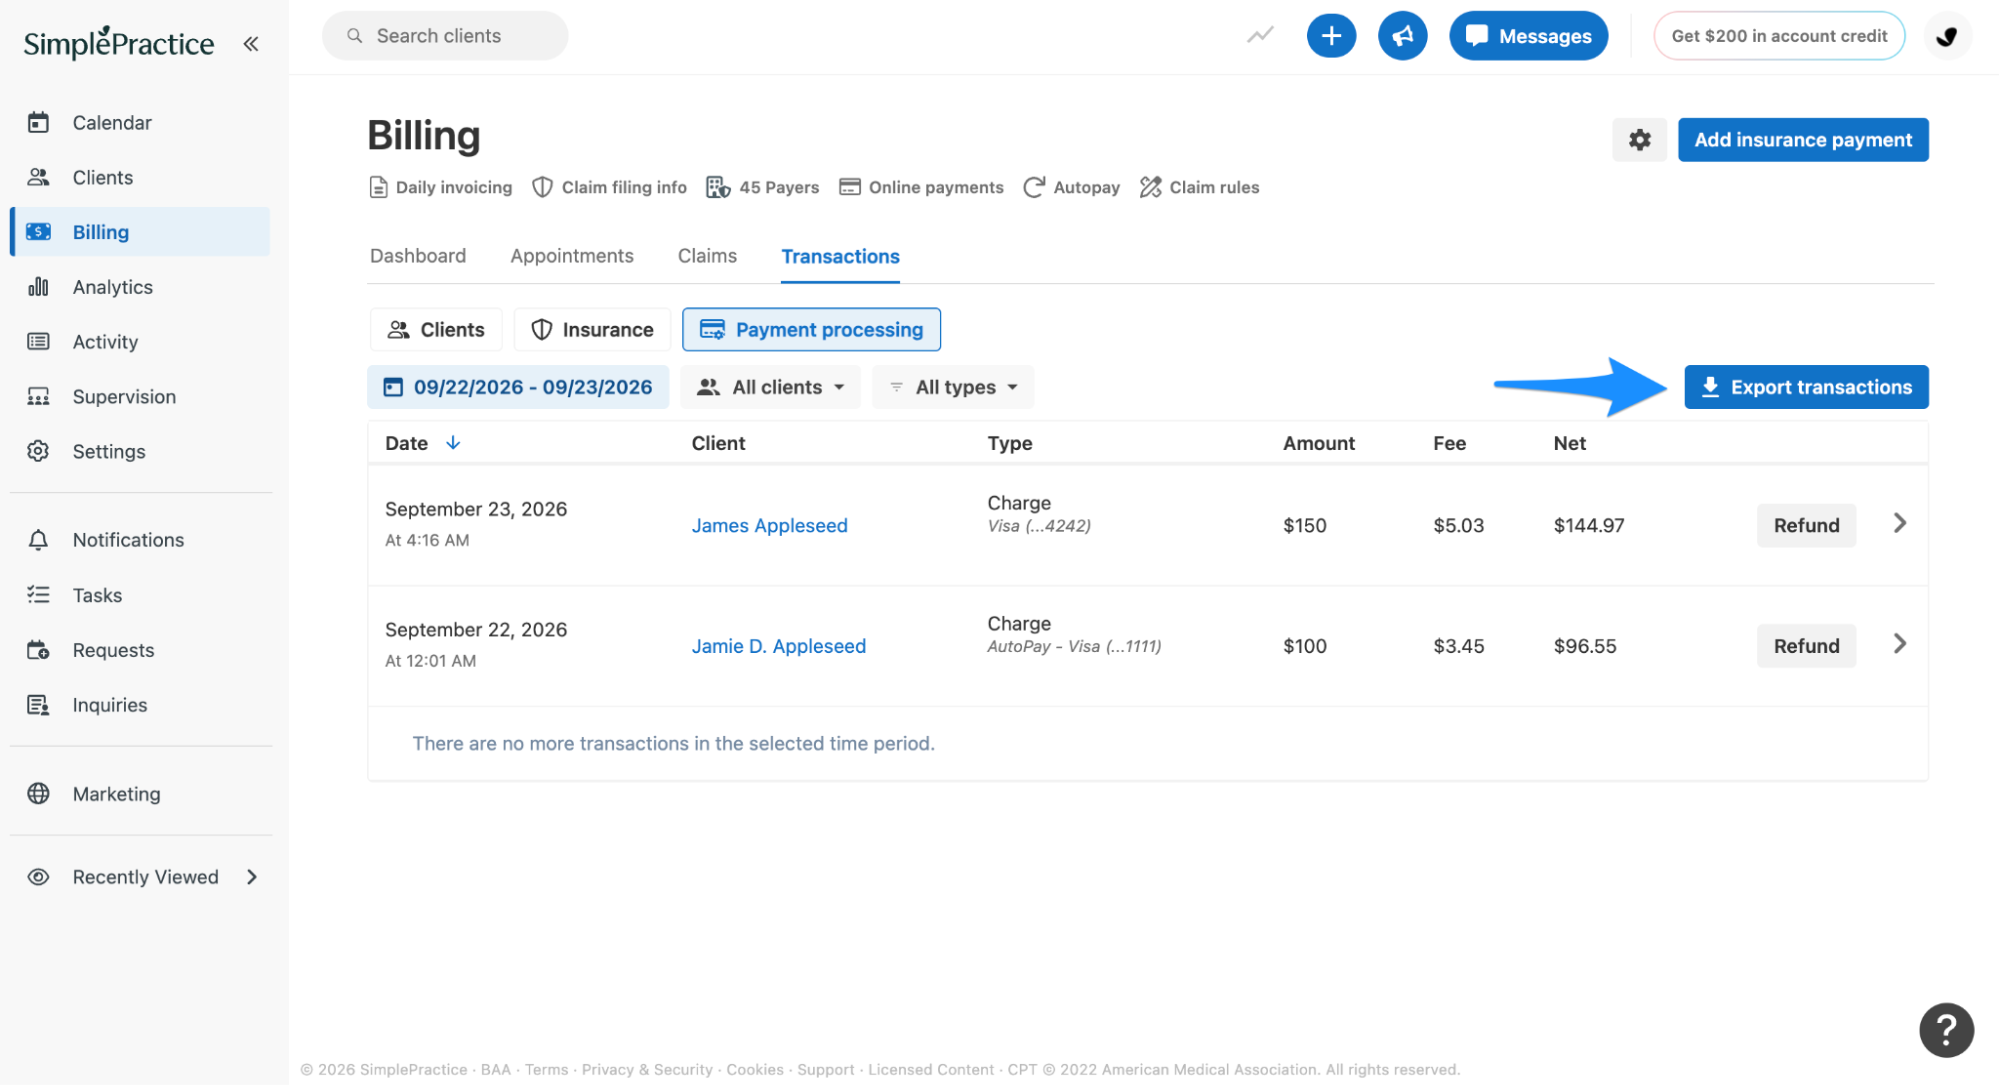This screenshot has width=1999, height=1086.
Task: Go to Clients in the sidebar
Action: [x=140, y=177]
